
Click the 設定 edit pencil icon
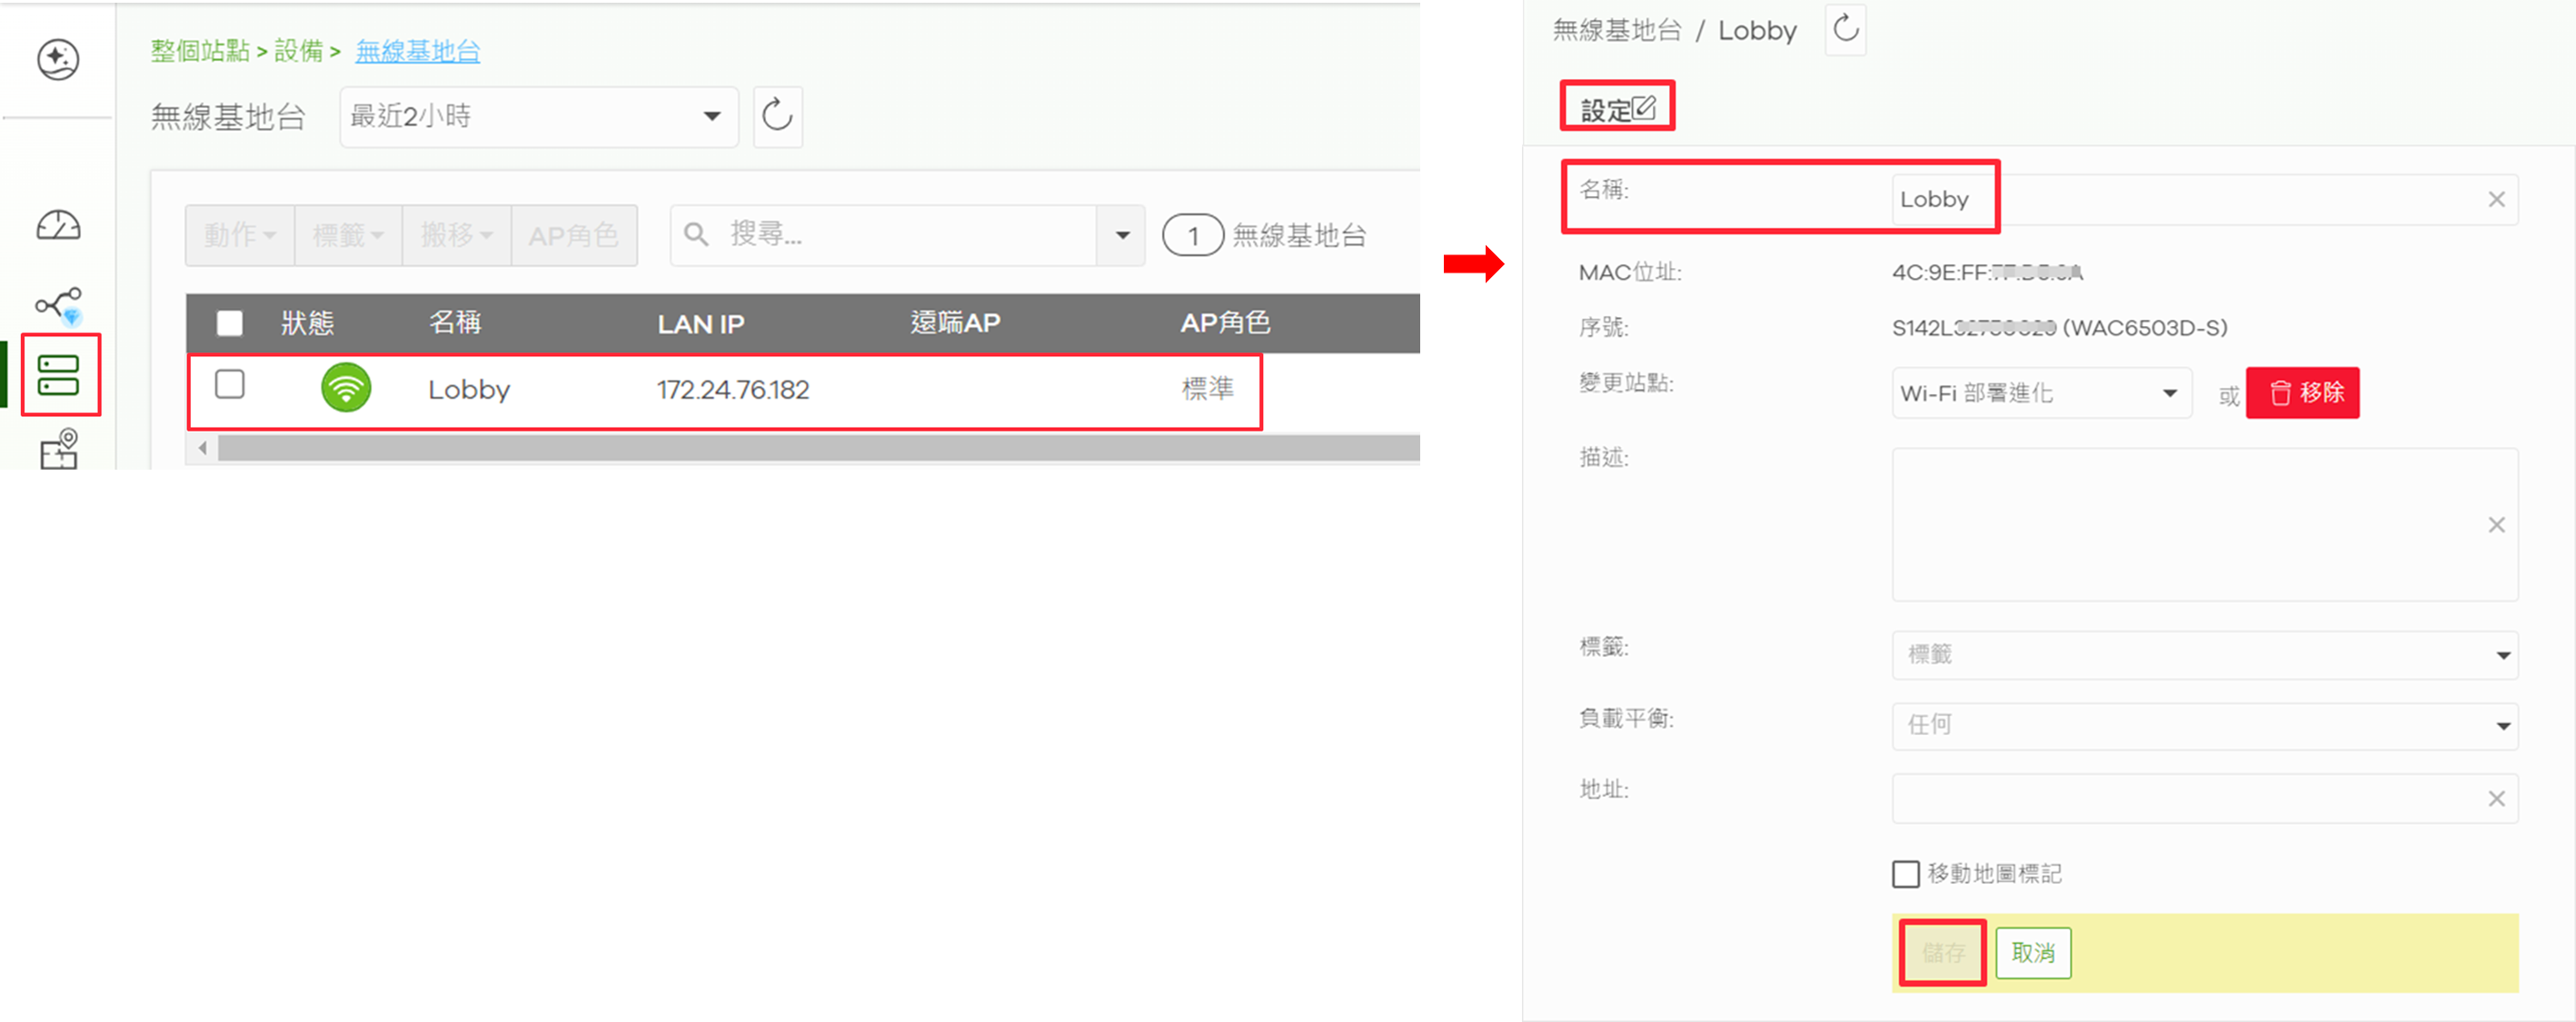click(x=1643, y=107)
